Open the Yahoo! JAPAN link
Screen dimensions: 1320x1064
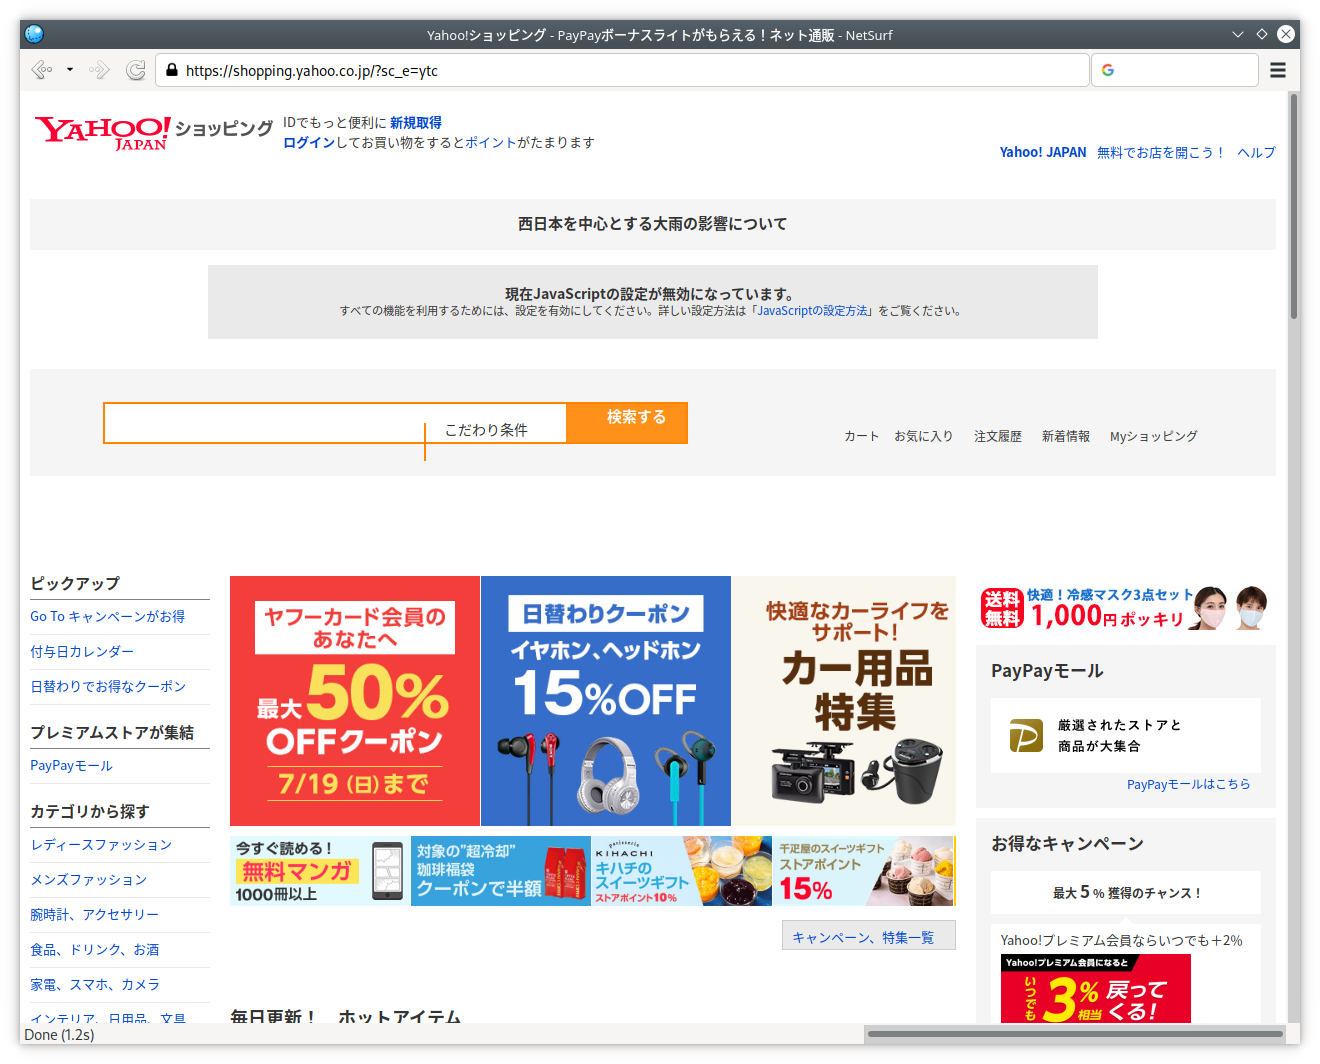(x=1043, y=152)
